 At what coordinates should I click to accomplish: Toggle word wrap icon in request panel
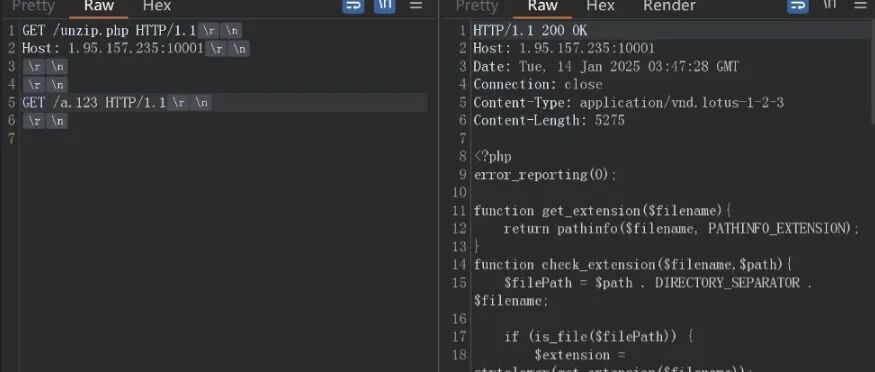(353, 6)
